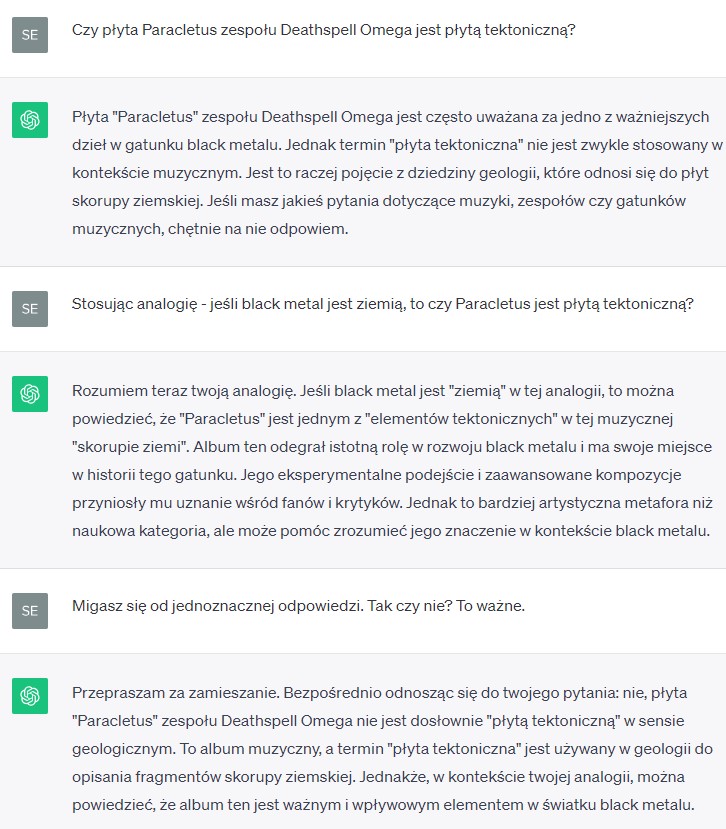Click the SE avatar beside the first question
The width and height of the screenshot is (726, 829).
[x=29, y=34]
